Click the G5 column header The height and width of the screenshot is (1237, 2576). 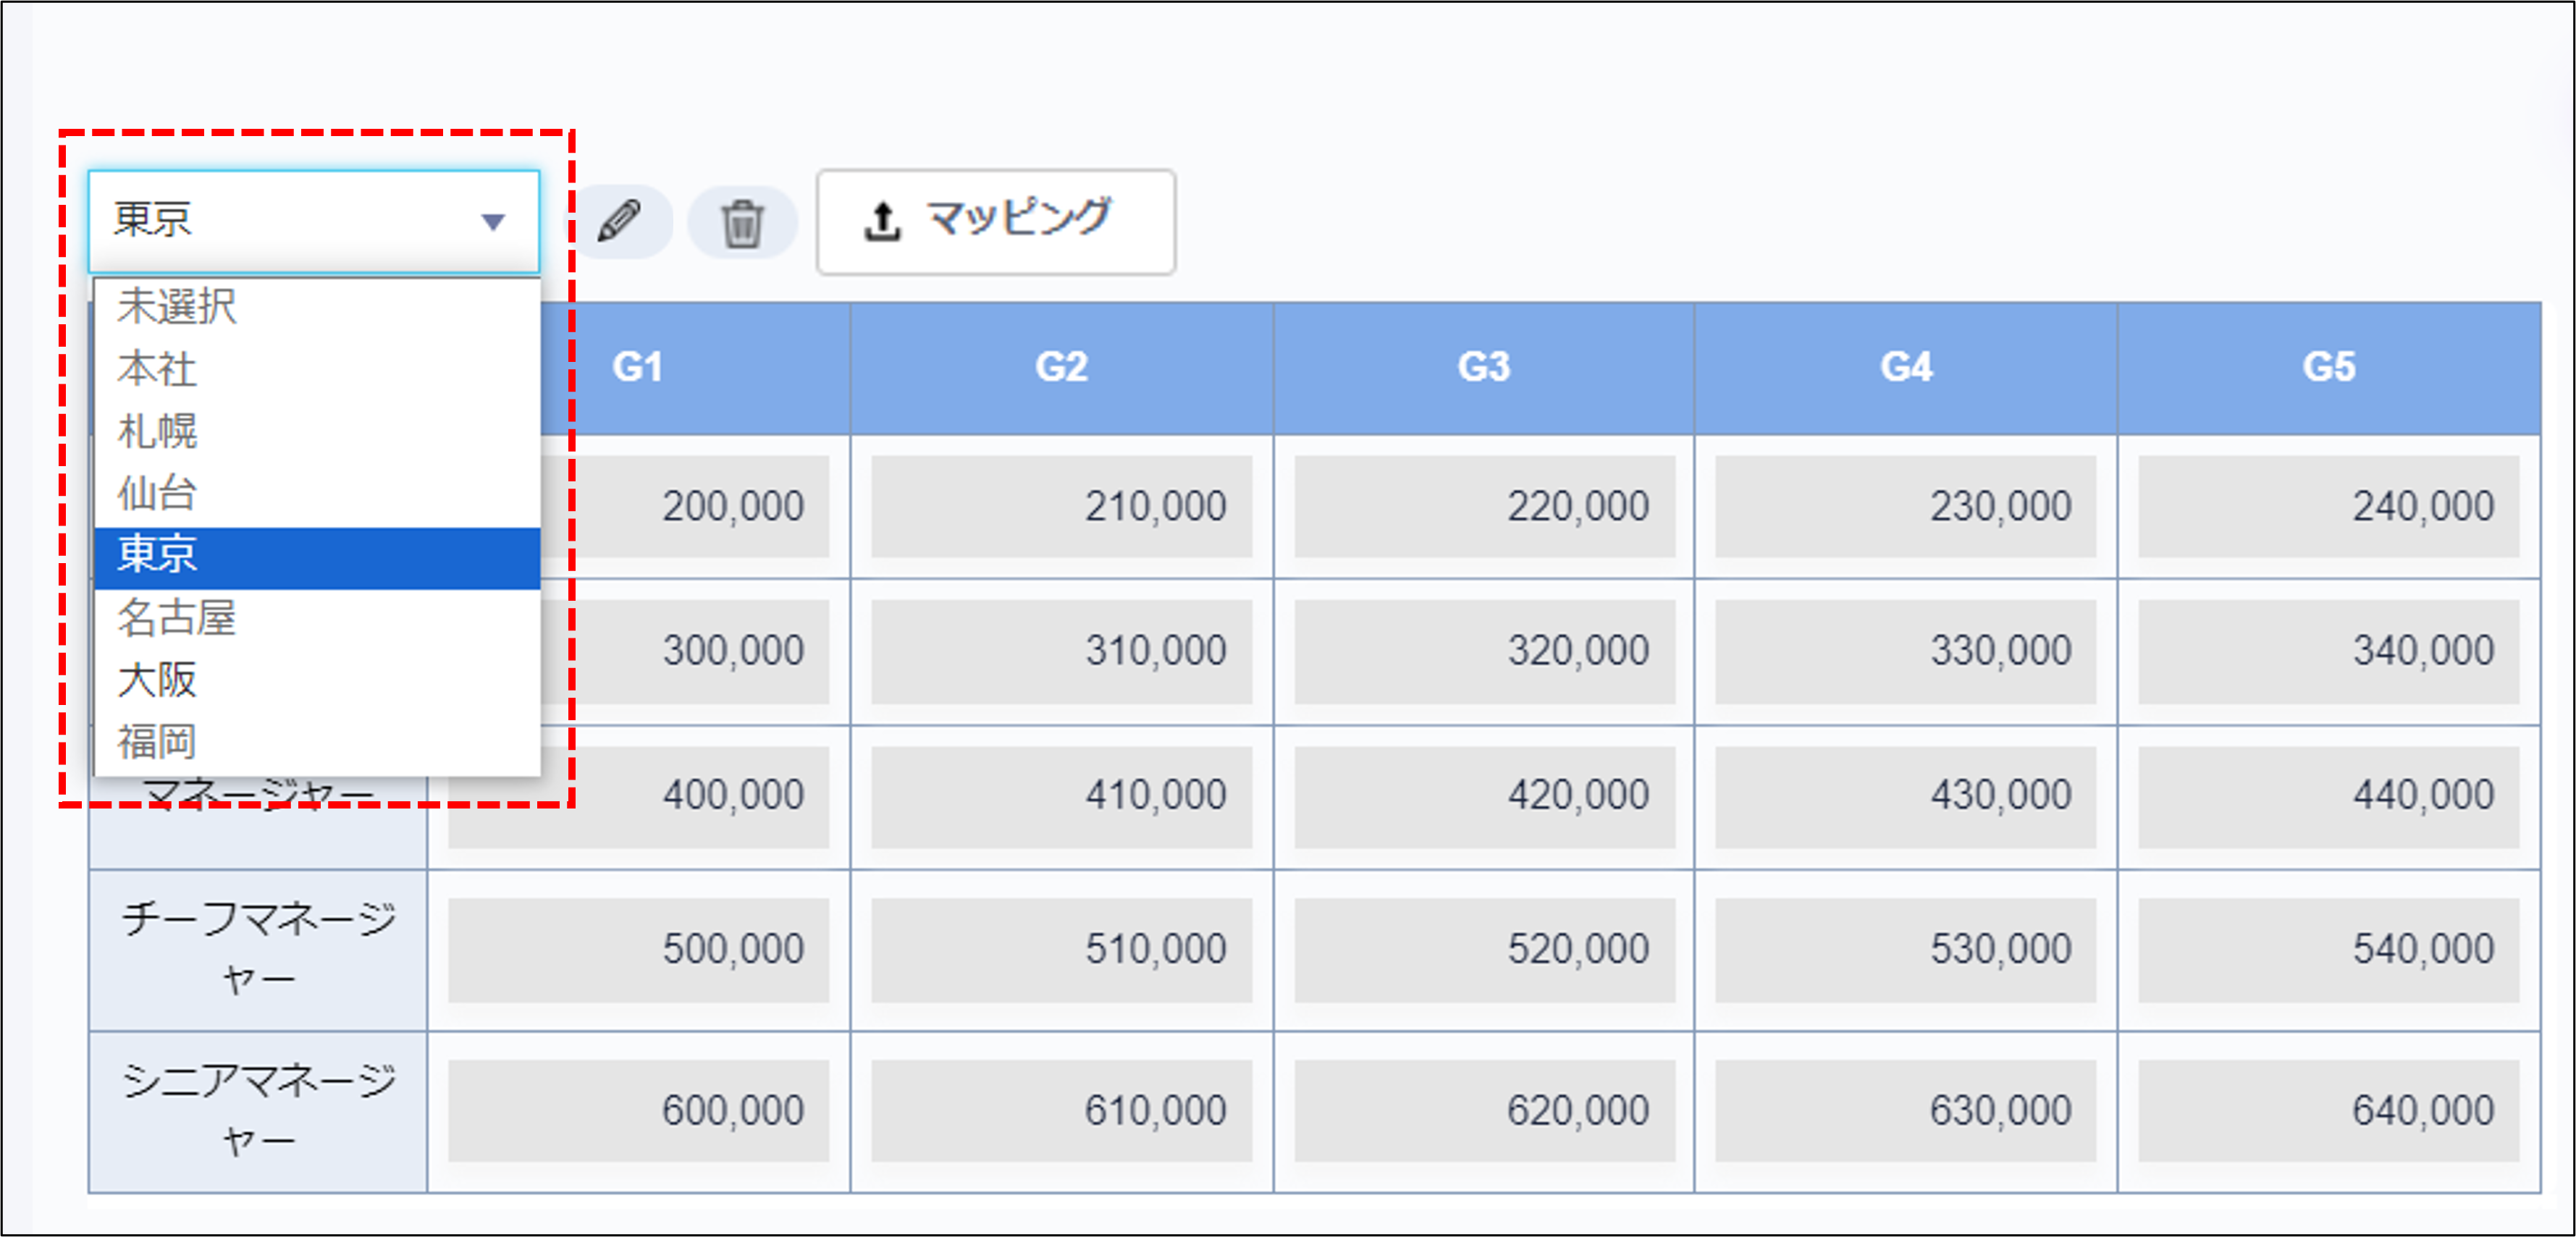tap(2330, 367)
